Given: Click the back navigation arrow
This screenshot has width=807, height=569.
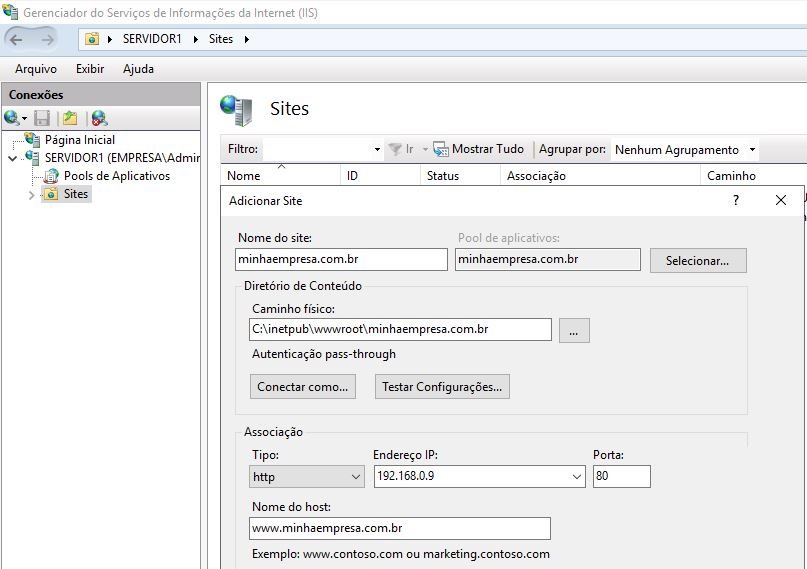Looking at the screenshot, I should [16, 40].
